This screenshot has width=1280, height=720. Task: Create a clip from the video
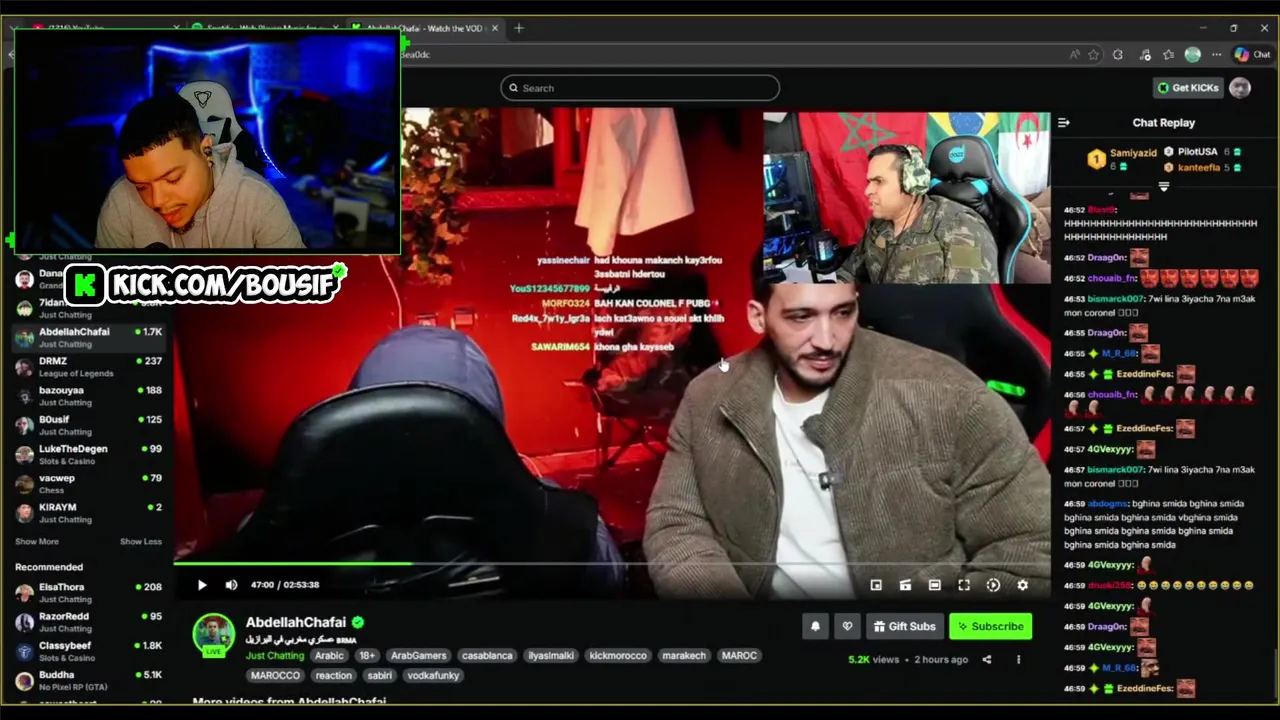coord(905,585)
